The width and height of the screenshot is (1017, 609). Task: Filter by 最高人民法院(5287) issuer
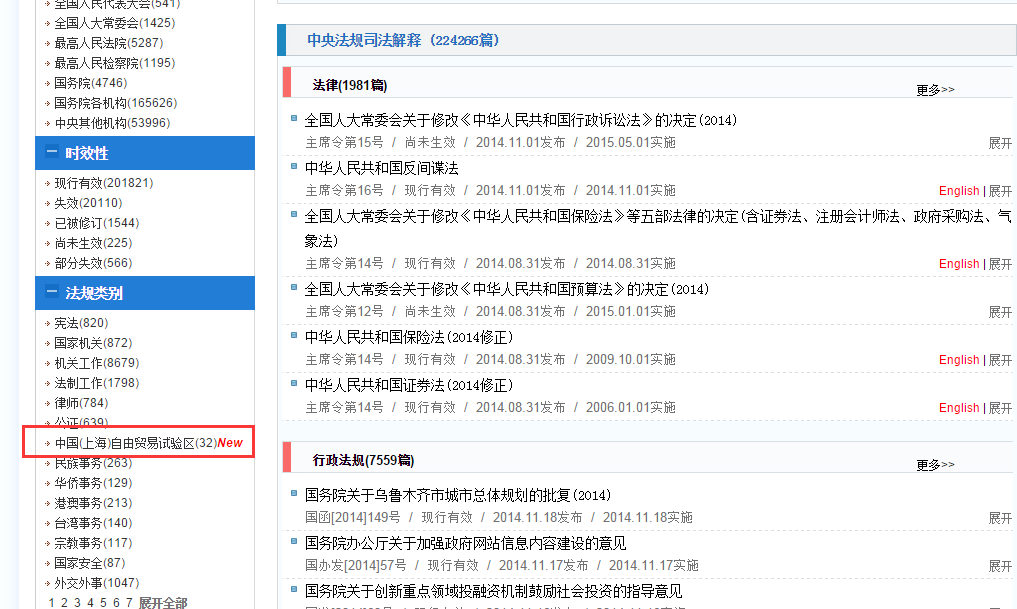[108, 43]
